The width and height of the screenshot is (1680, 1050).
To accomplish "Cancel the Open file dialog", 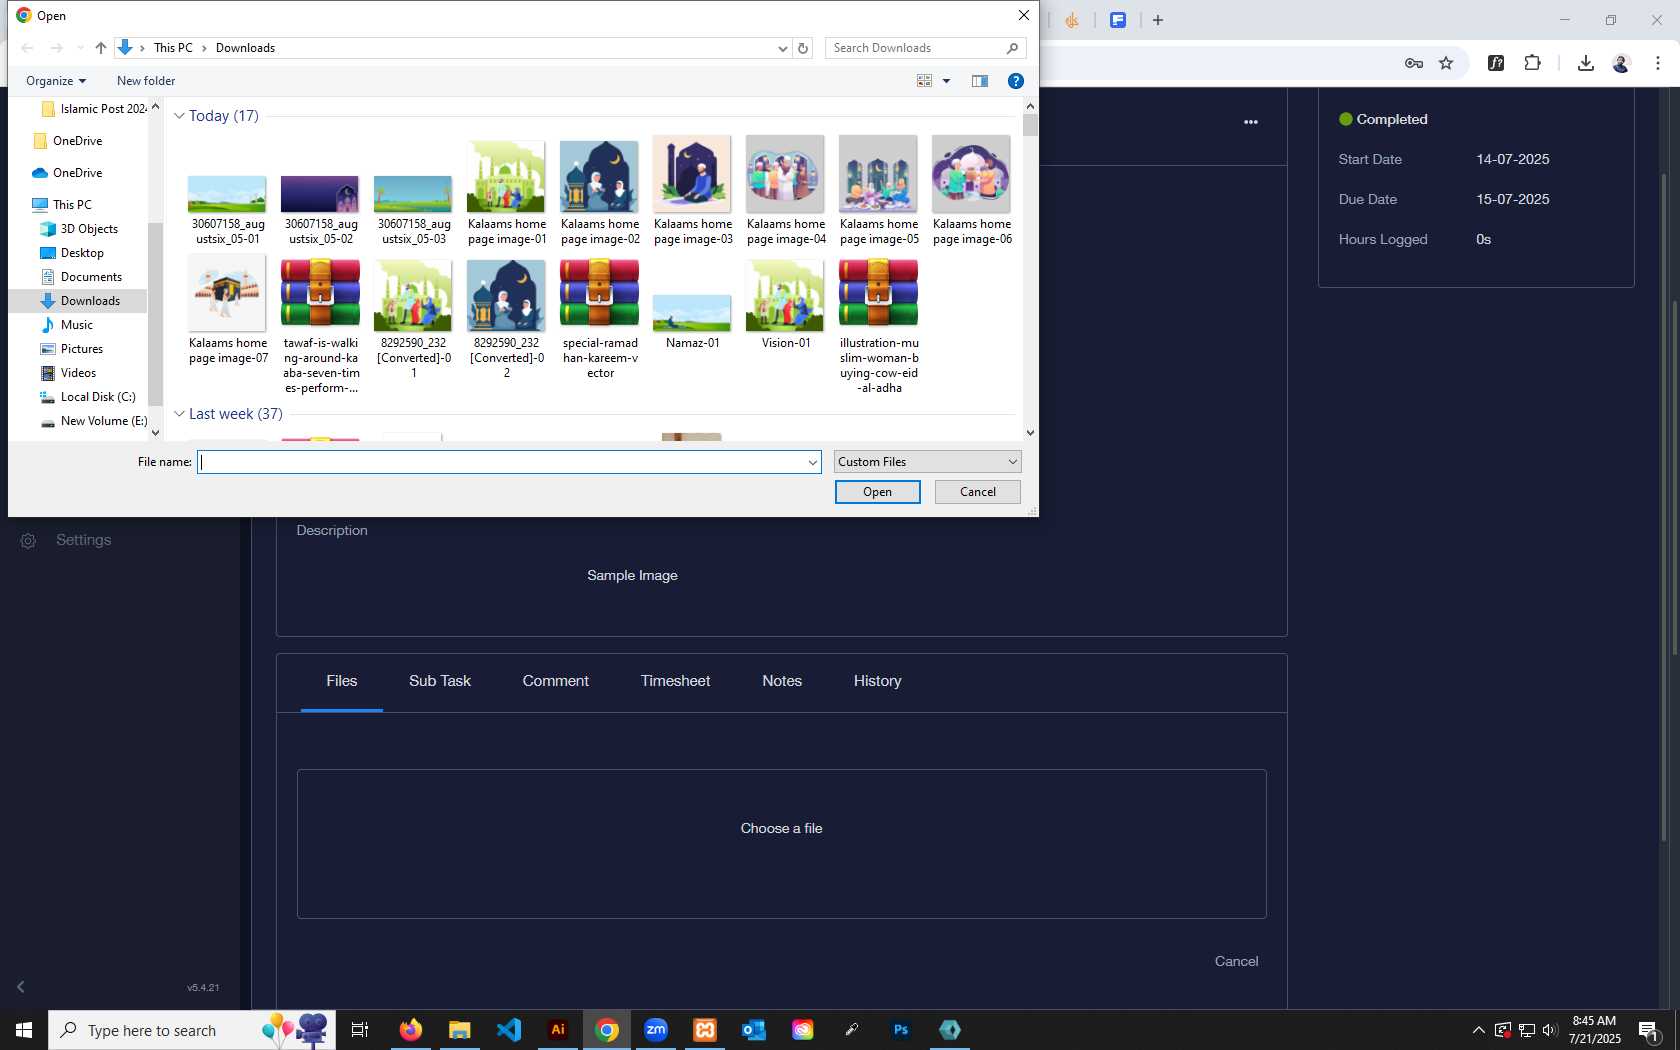I will (x=978, y=492).
